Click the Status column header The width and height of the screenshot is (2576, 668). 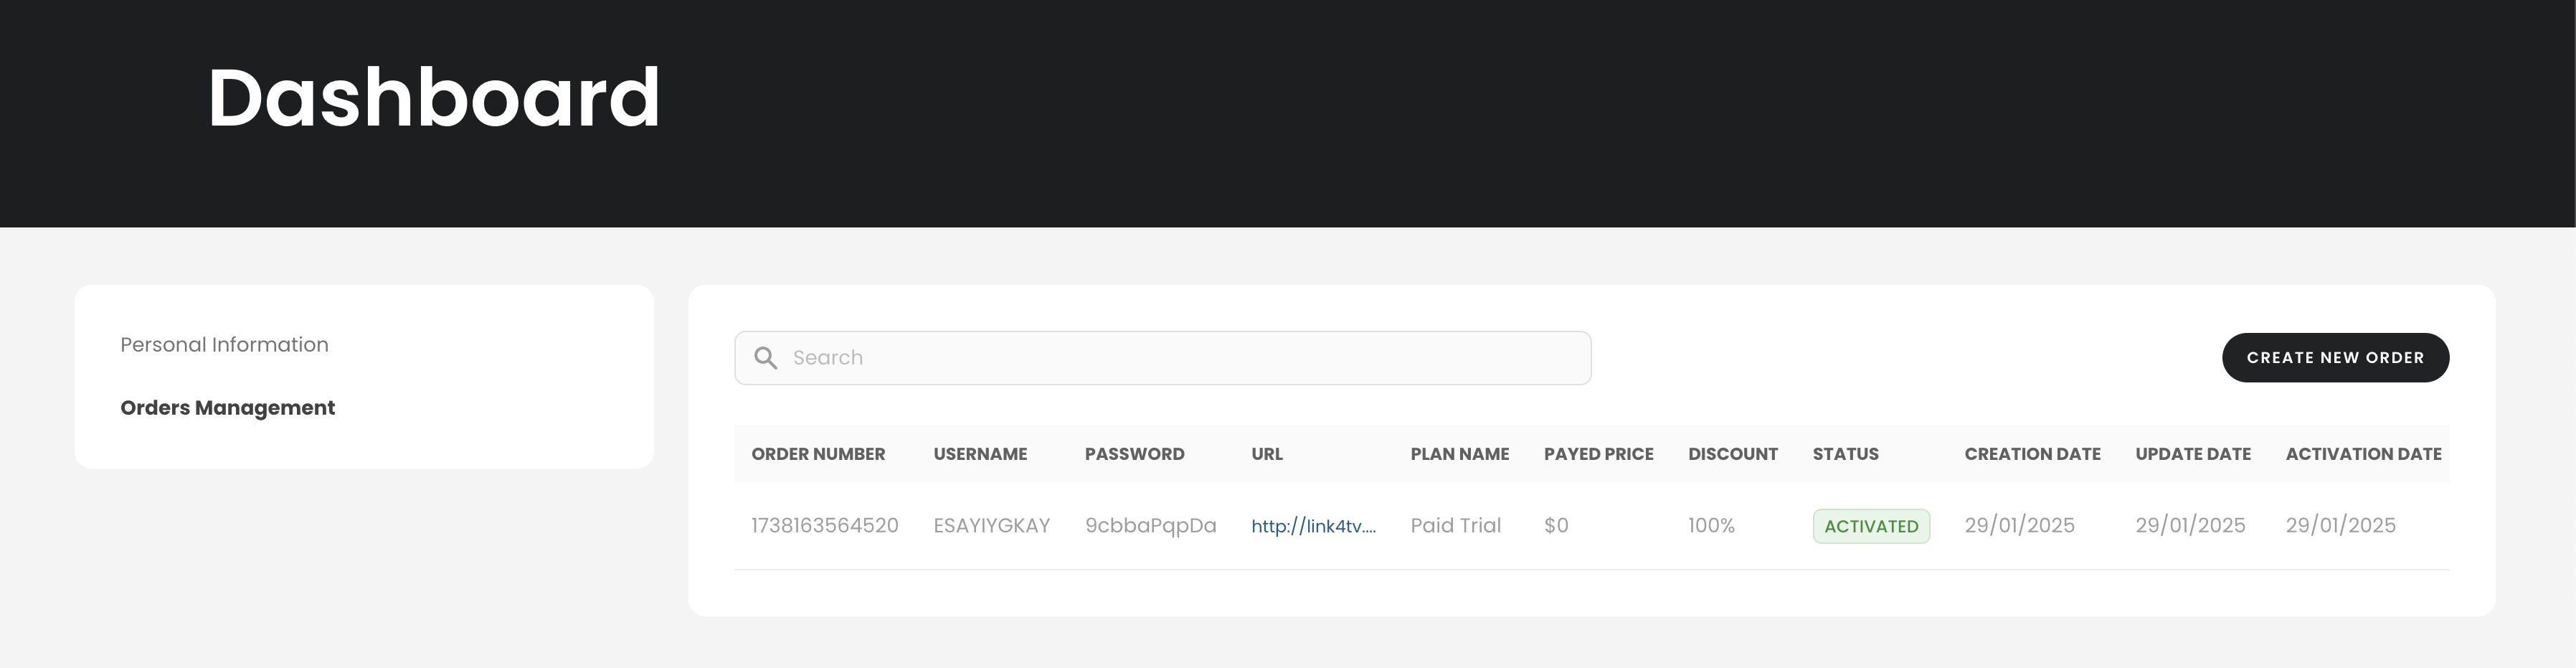click(1845, 454)
